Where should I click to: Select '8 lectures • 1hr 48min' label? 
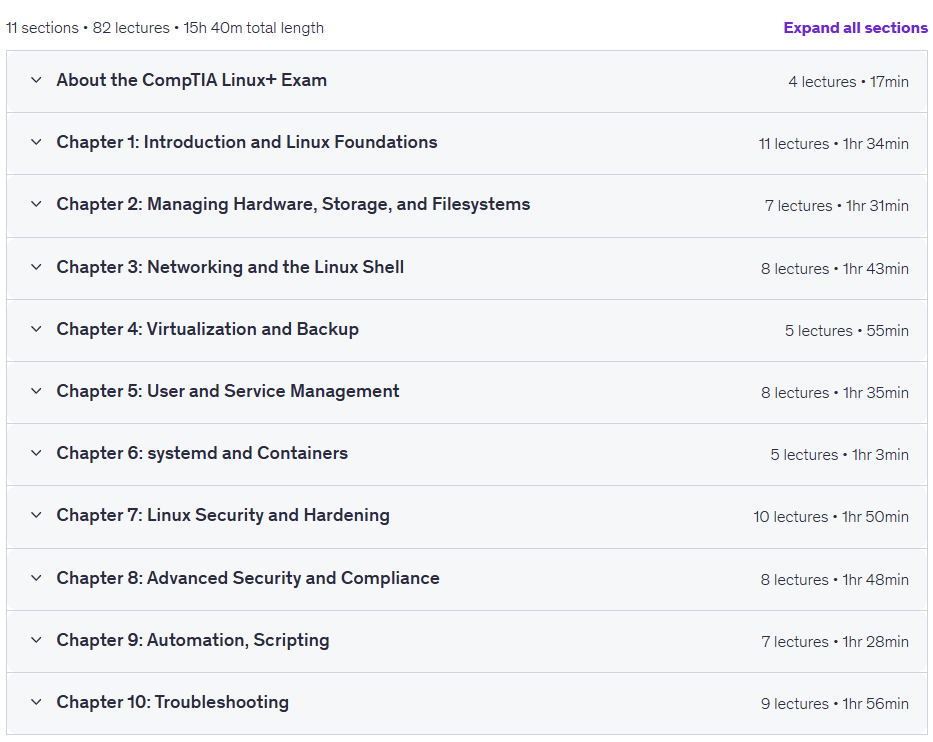pos(835,580)
